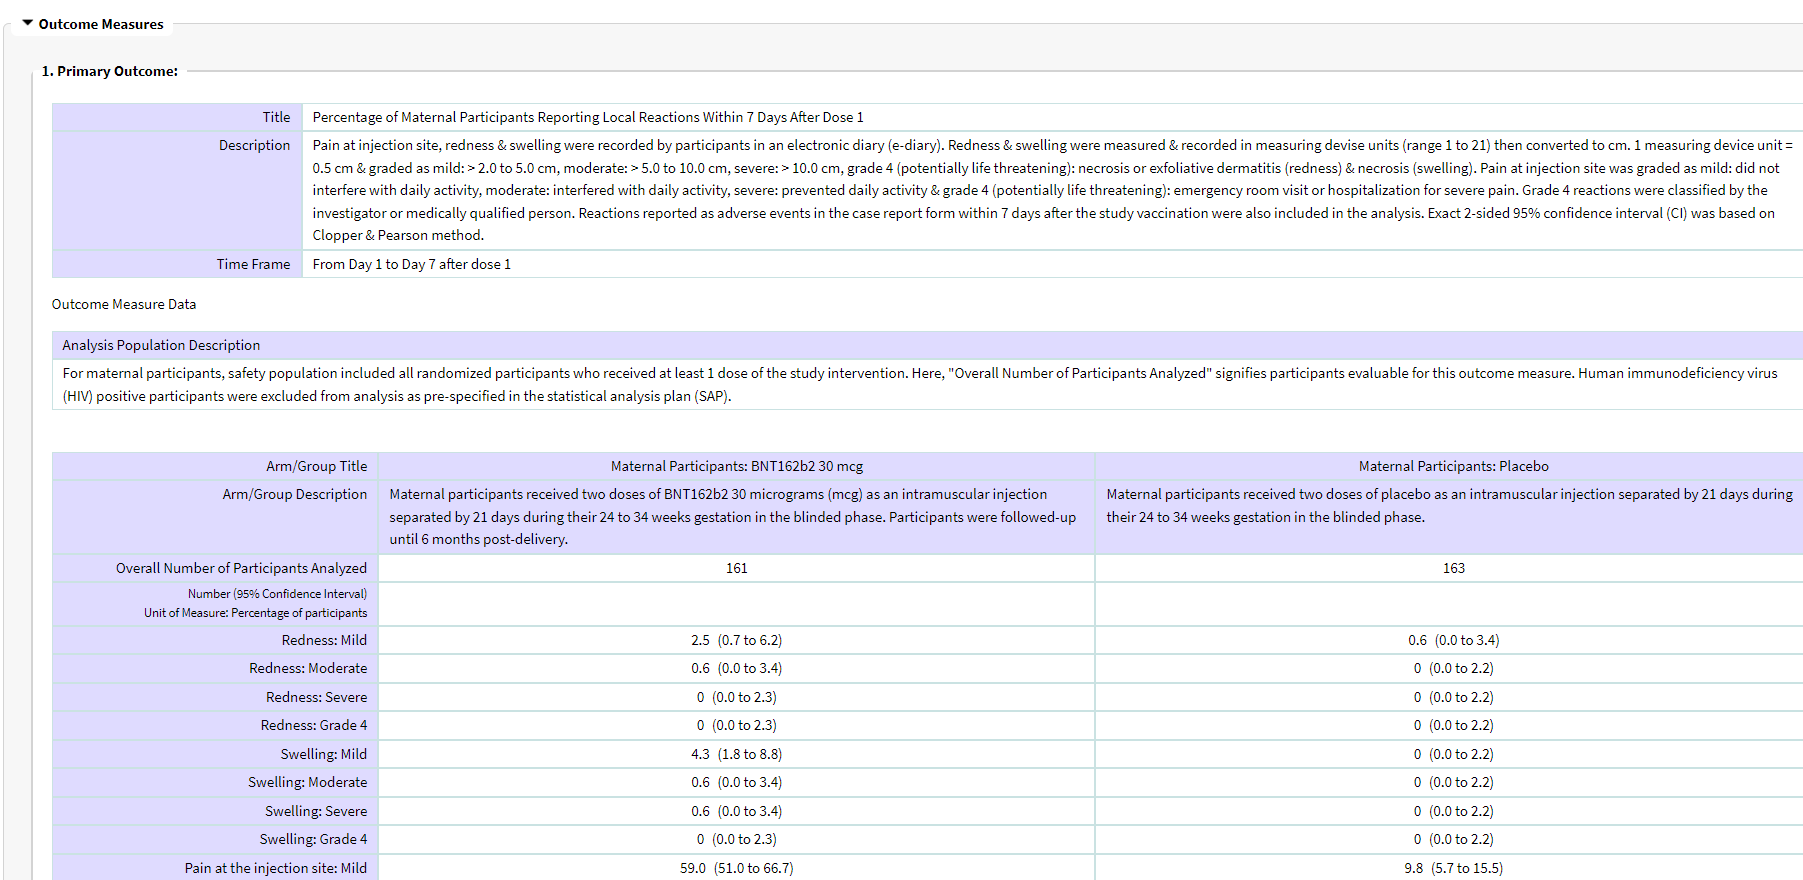
Task: Click the 'Swelling: Severe' row label
Action: click(x=316, y=811)
